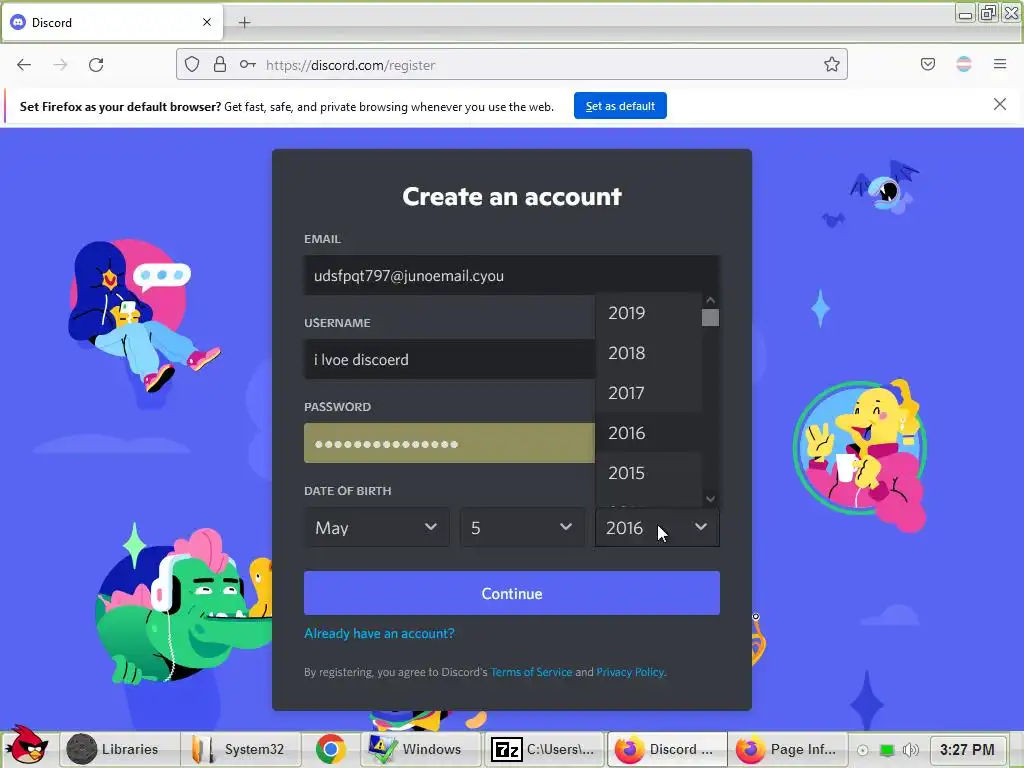
Task: Minimize the Firefox window
Action: [x=965, y=12]
